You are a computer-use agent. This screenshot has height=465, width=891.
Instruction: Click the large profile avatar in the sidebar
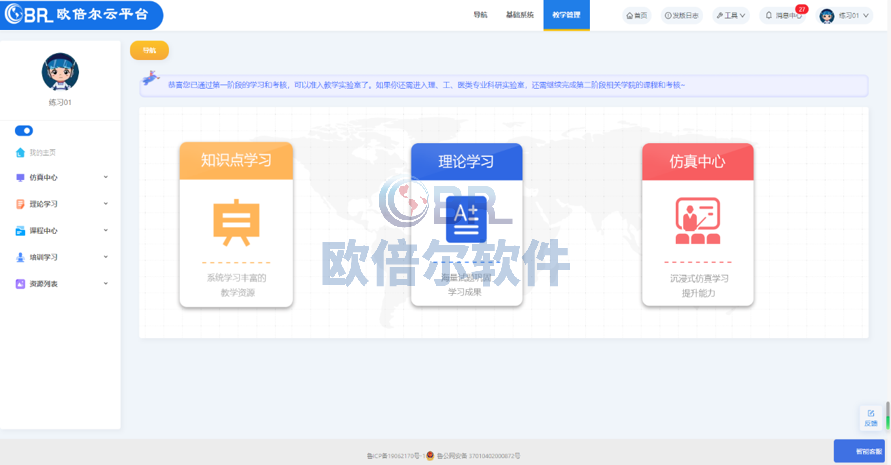tap(60, 72)
